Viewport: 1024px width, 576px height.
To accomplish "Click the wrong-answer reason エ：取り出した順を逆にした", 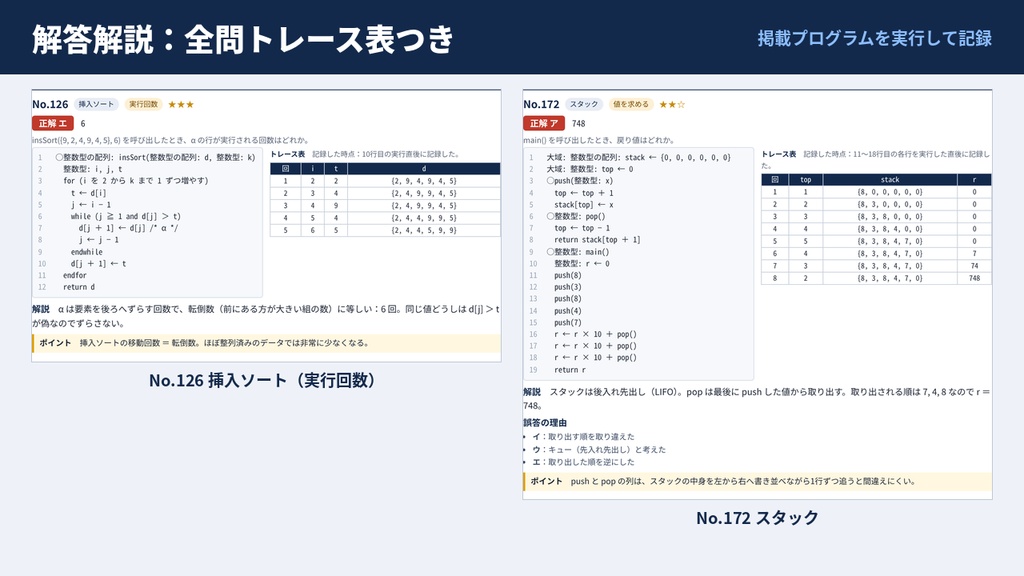I will click(583, 462).
